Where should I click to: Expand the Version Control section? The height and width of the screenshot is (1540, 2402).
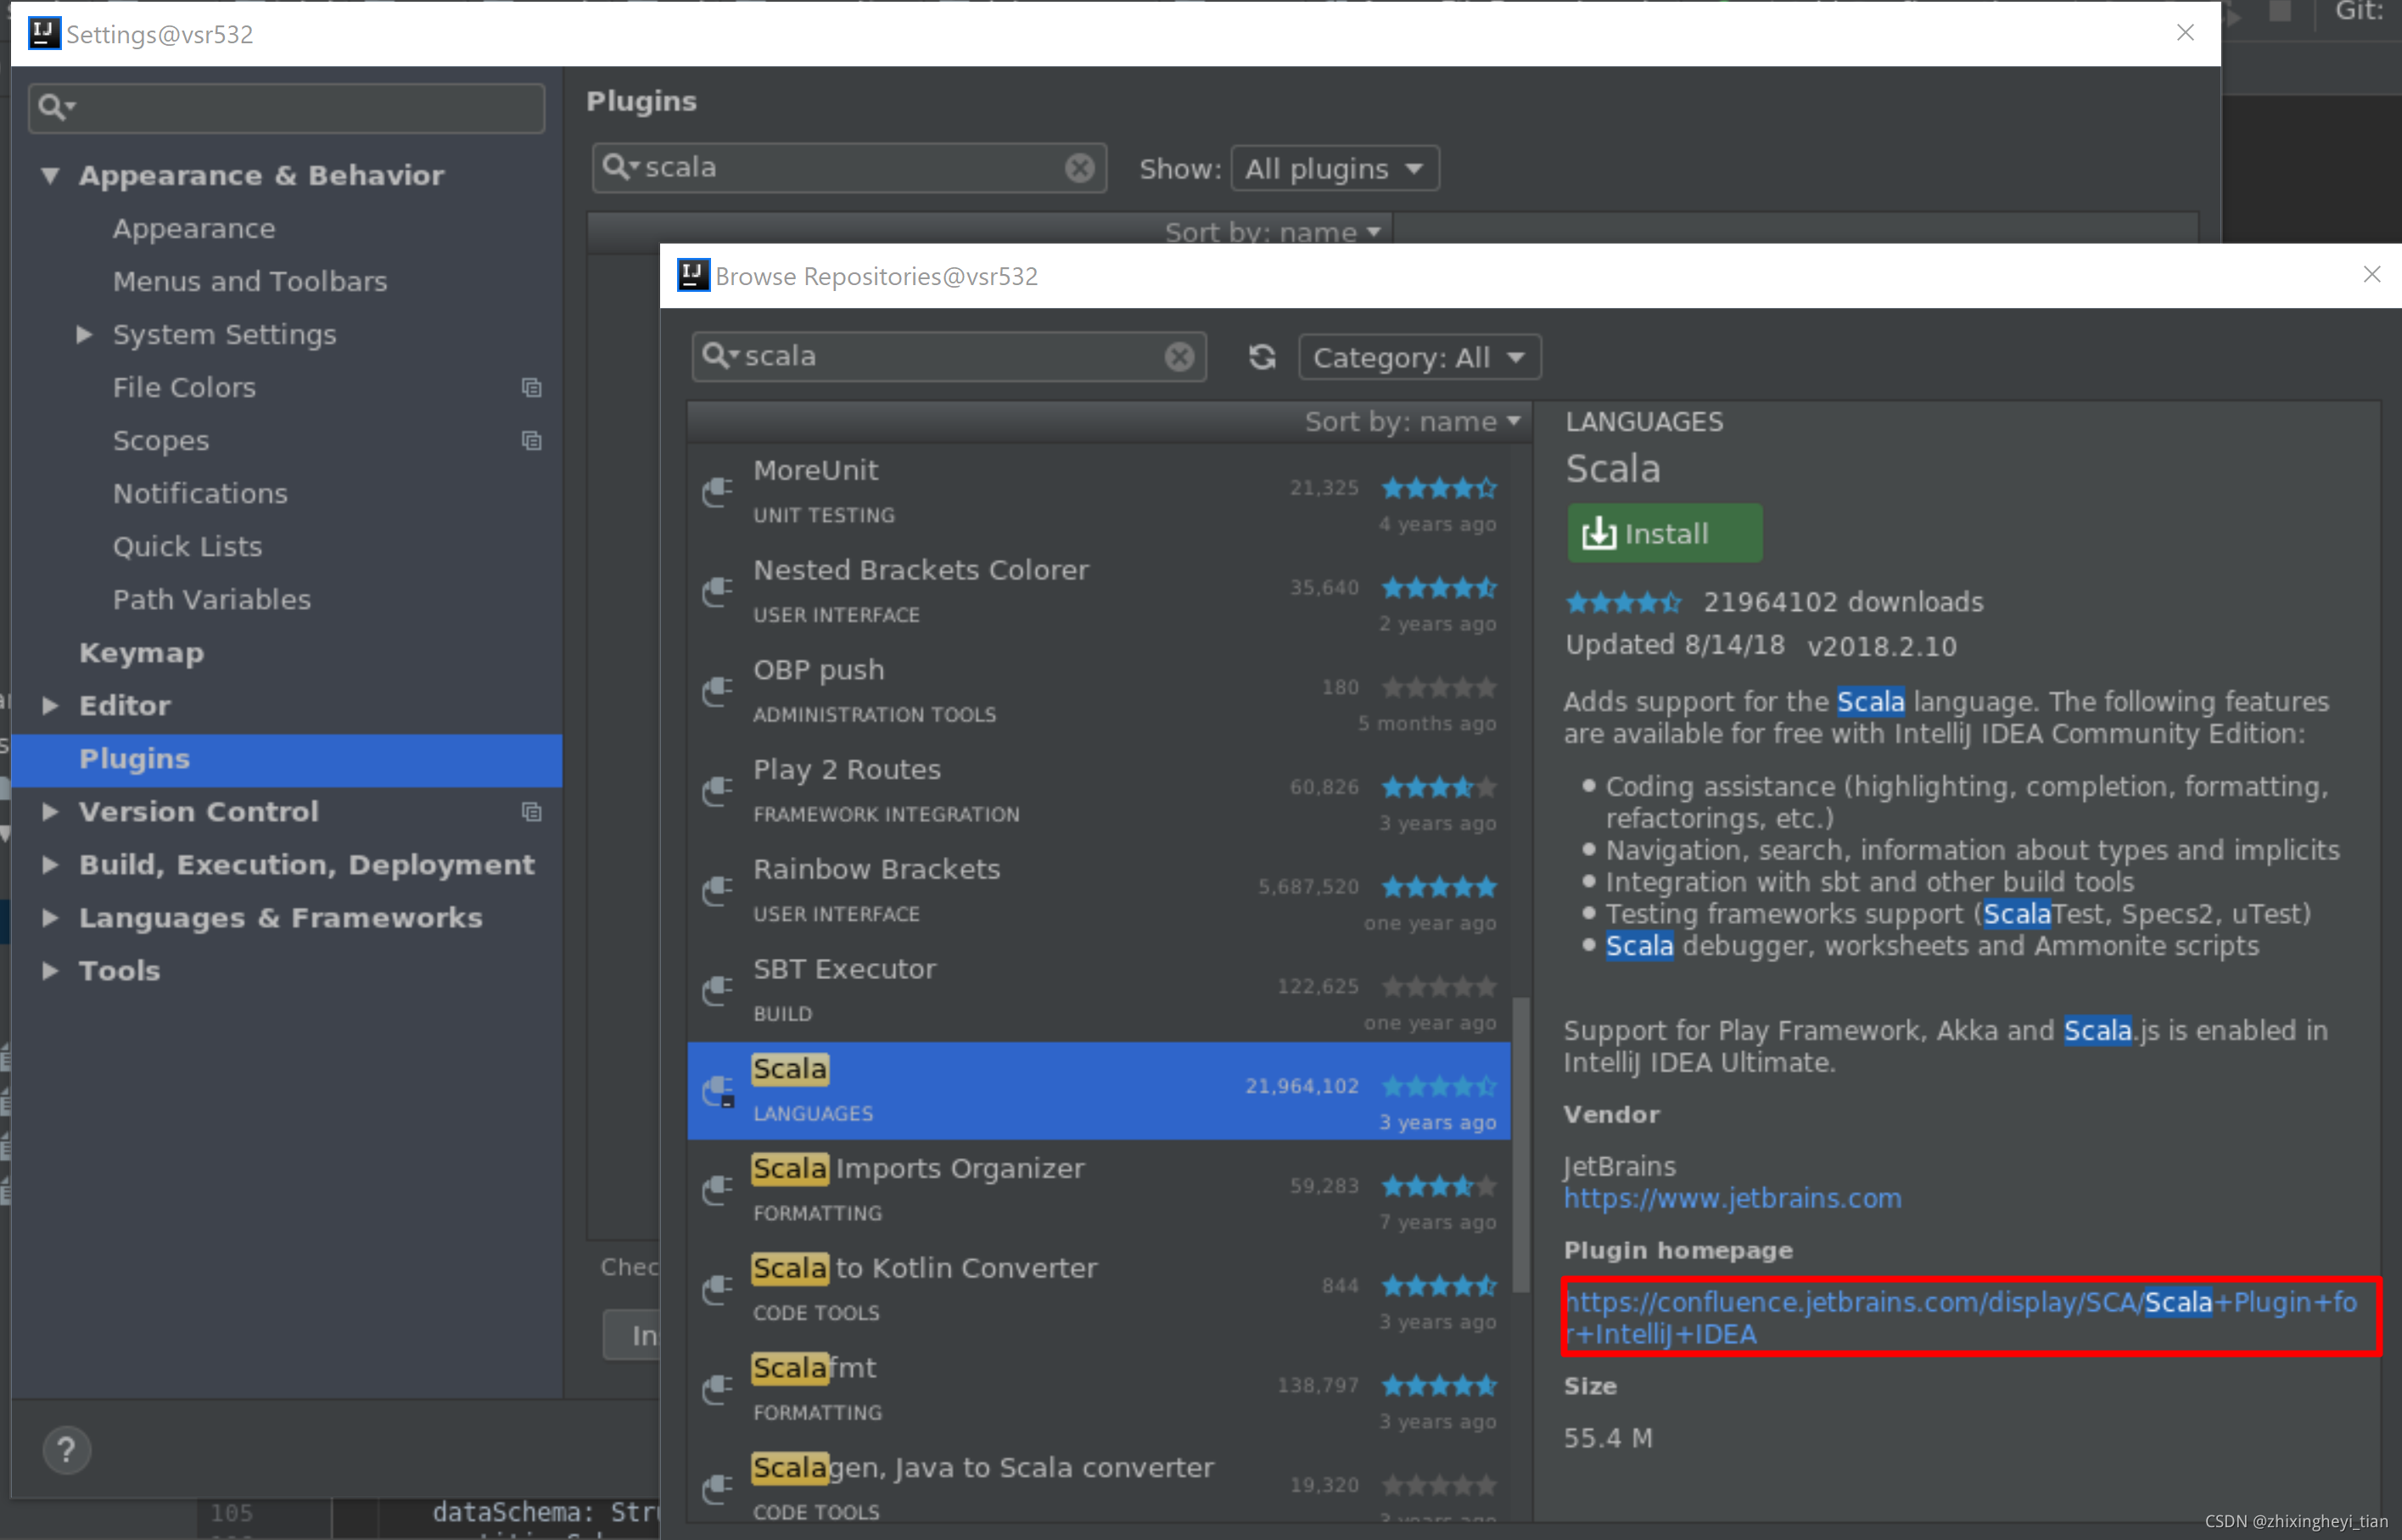coord(50,812)
